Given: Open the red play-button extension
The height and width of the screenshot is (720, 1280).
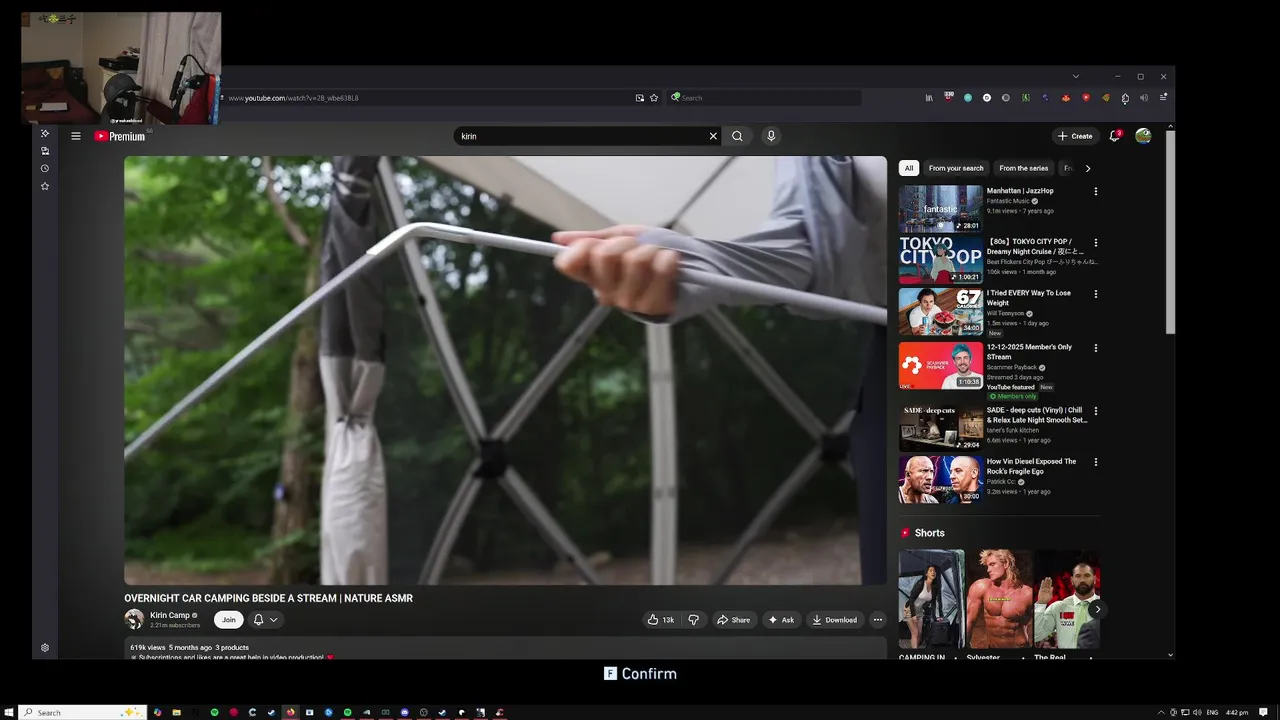Looking at the screenshot, I should coord(1086,98).
